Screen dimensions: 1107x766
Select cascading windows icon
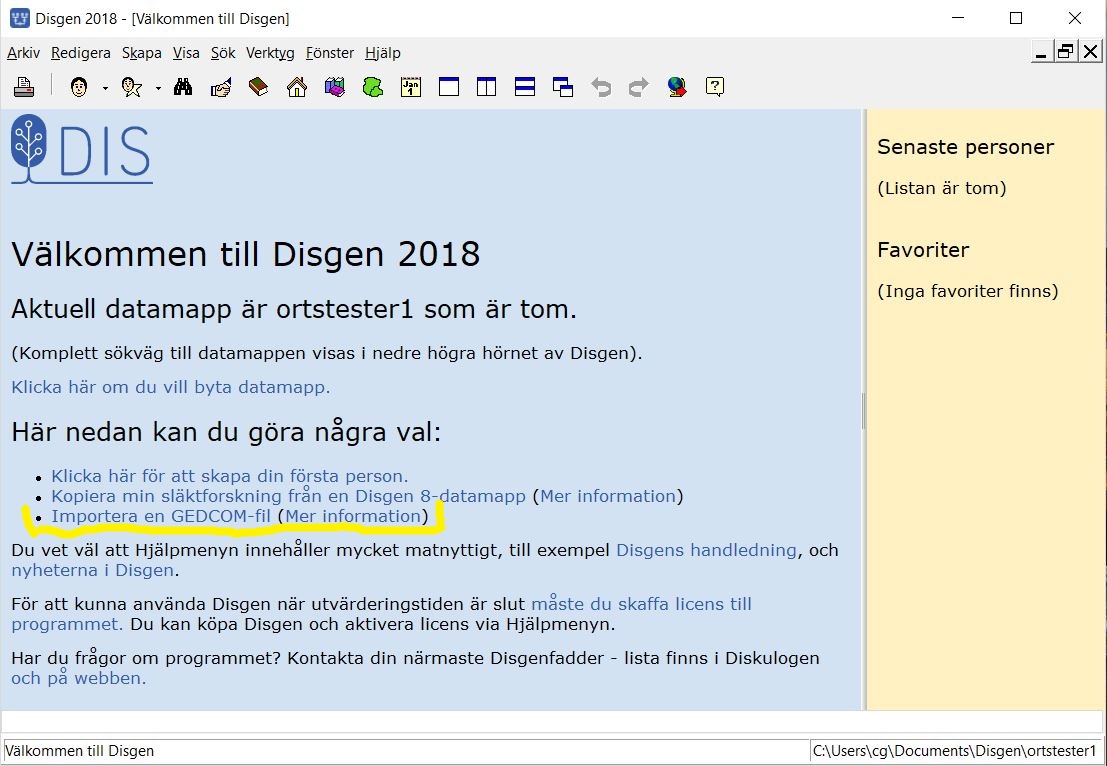[x=563, y=87]
